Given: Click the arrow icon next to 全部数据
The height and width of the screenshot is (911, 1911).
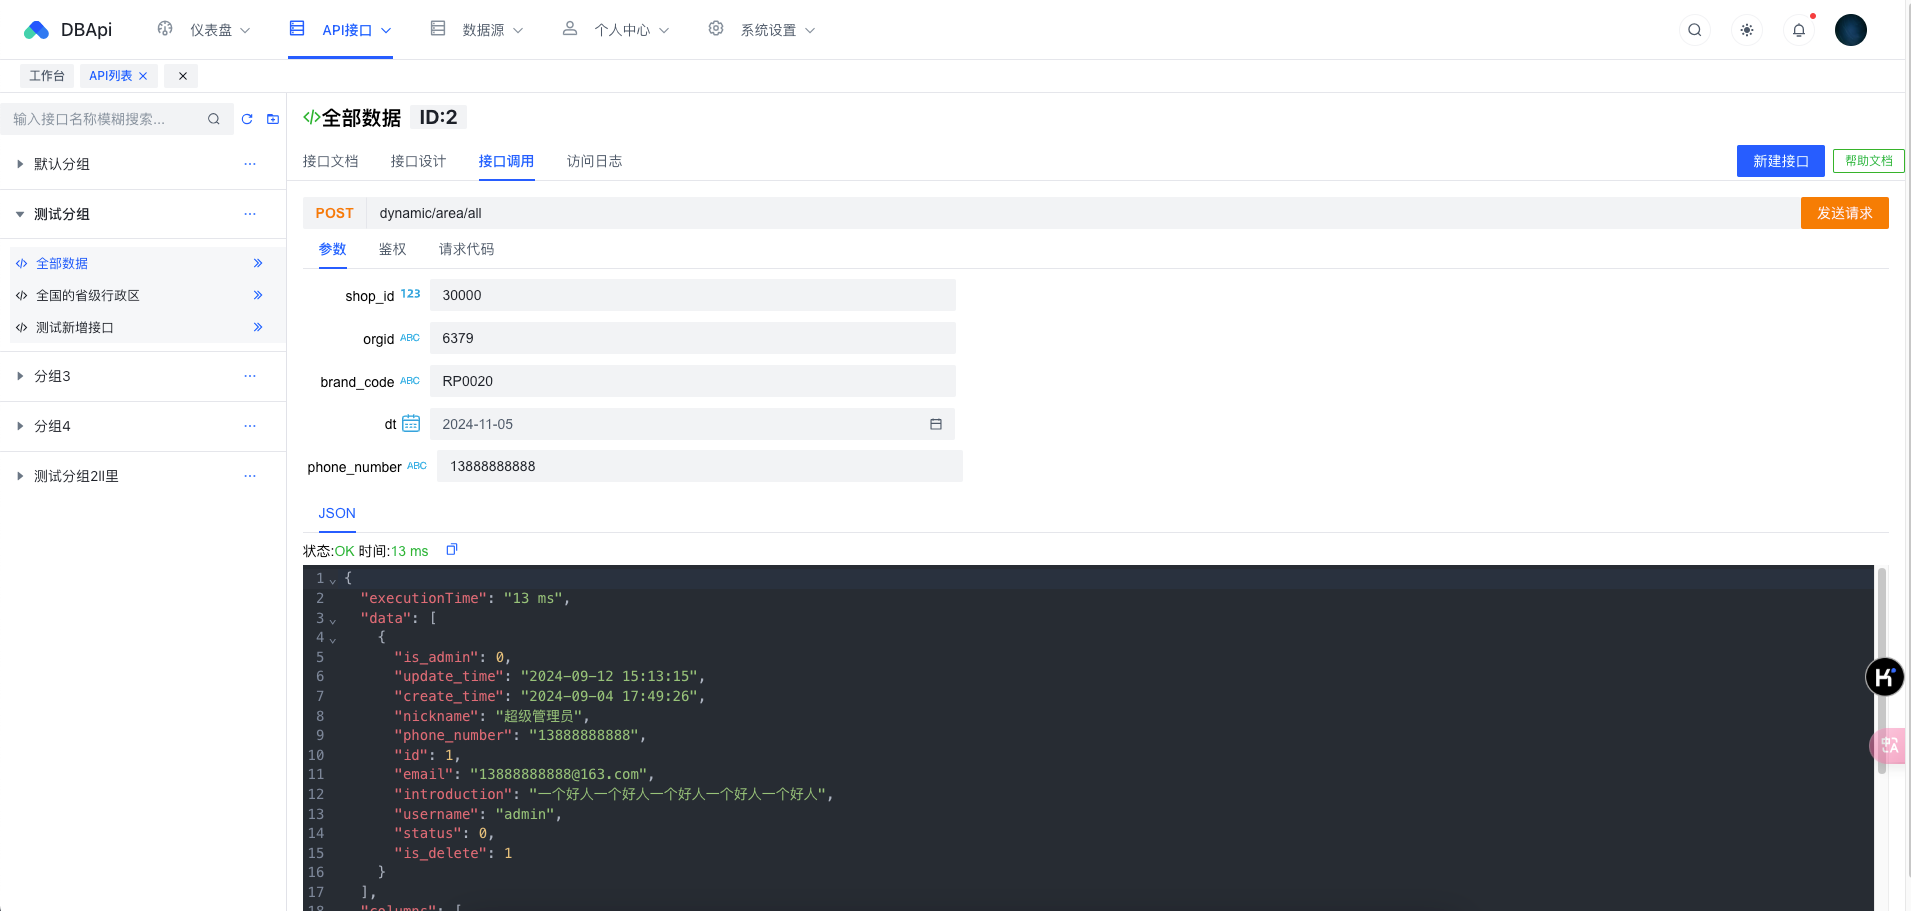Looking at the screenshot, I should (x=257, y=263).
